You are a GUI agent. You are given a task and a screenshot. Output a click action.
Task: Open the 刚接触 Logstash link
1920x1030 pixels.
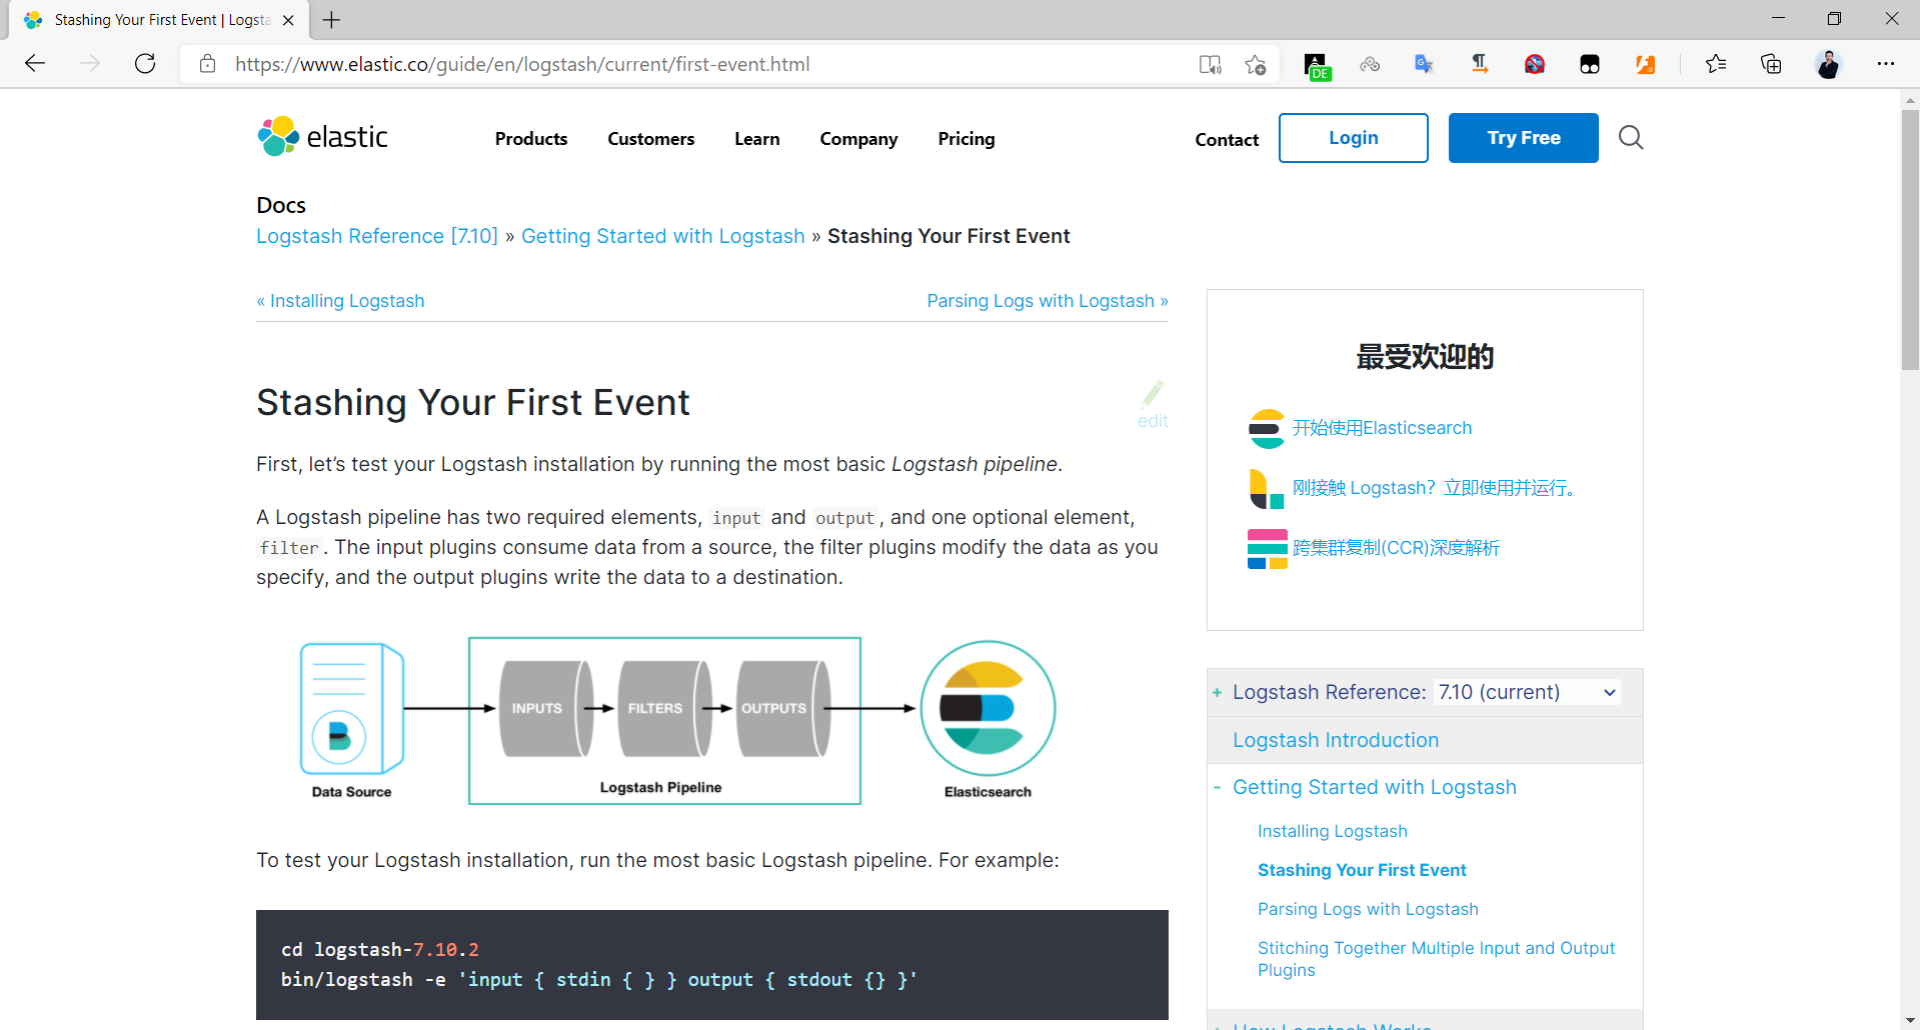(1436, 488)
